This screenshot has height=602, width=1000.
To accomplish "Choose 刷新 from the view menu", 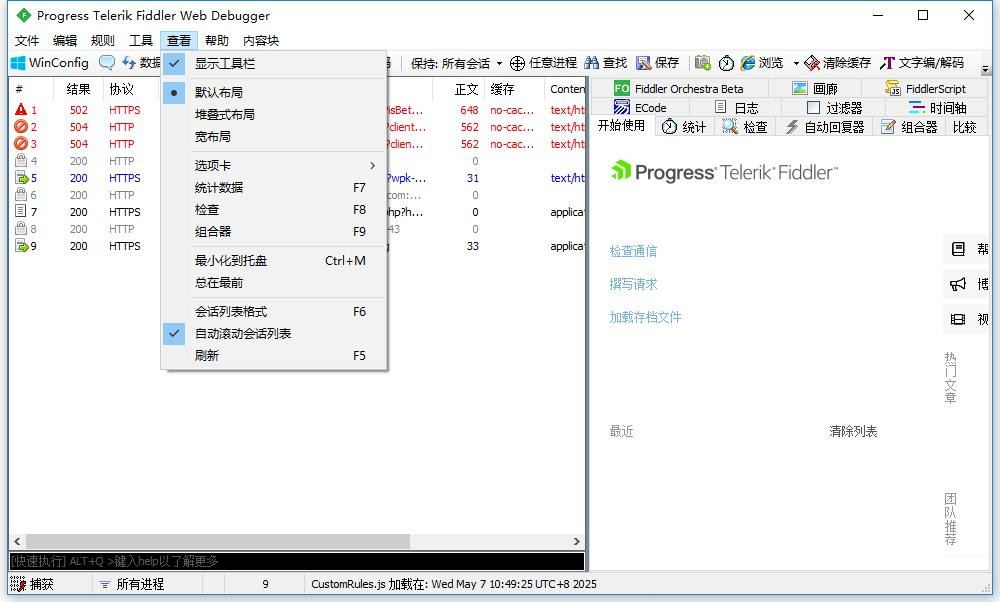I will (274, 356).
